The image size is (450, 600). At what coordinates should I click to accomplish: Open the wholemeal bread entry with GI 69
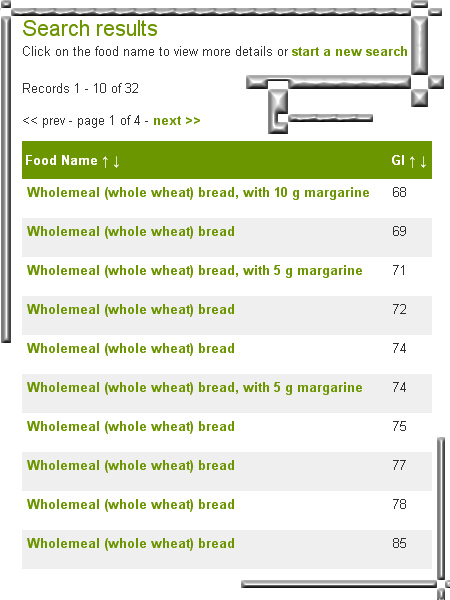click(x=131, y=232)
